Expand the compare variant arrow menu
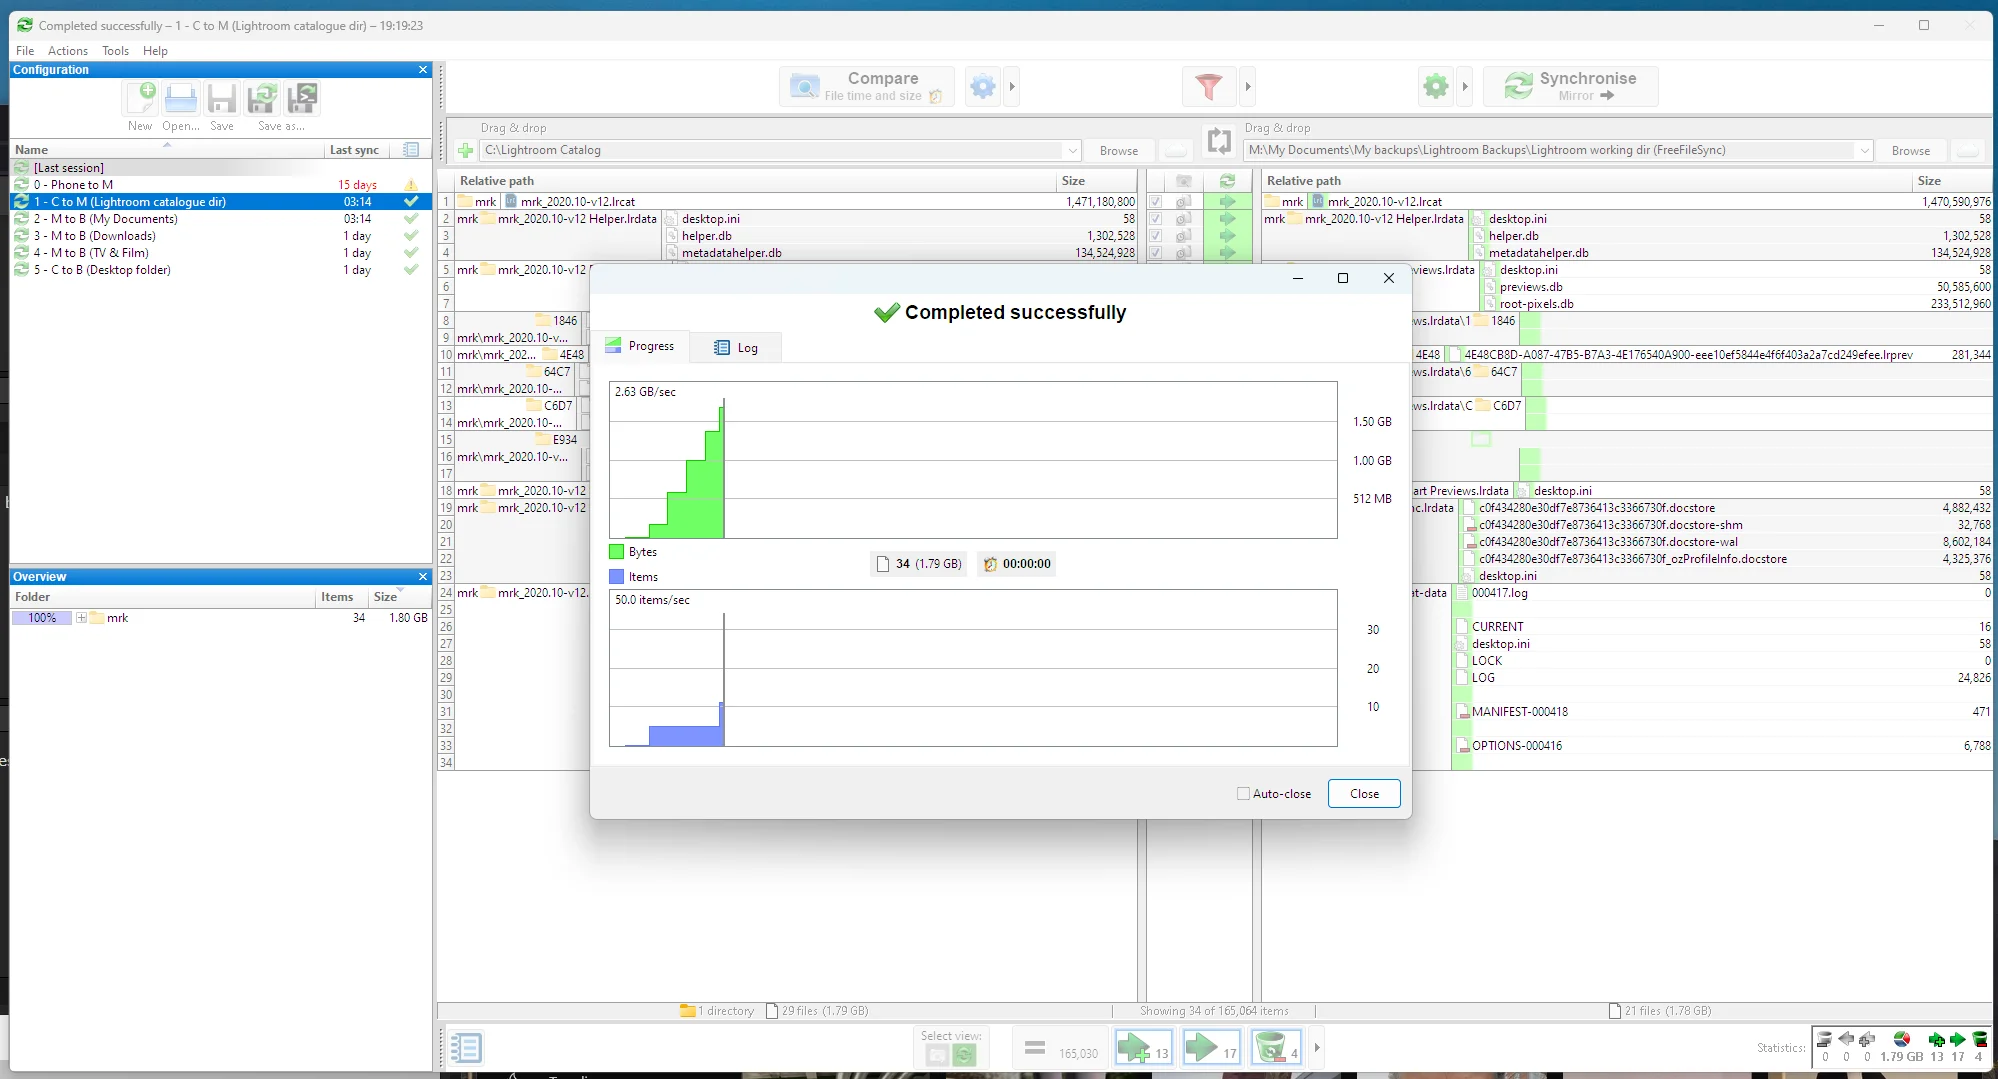This screenshot has width=1998, height=1079. click(x=1012, y=87)
